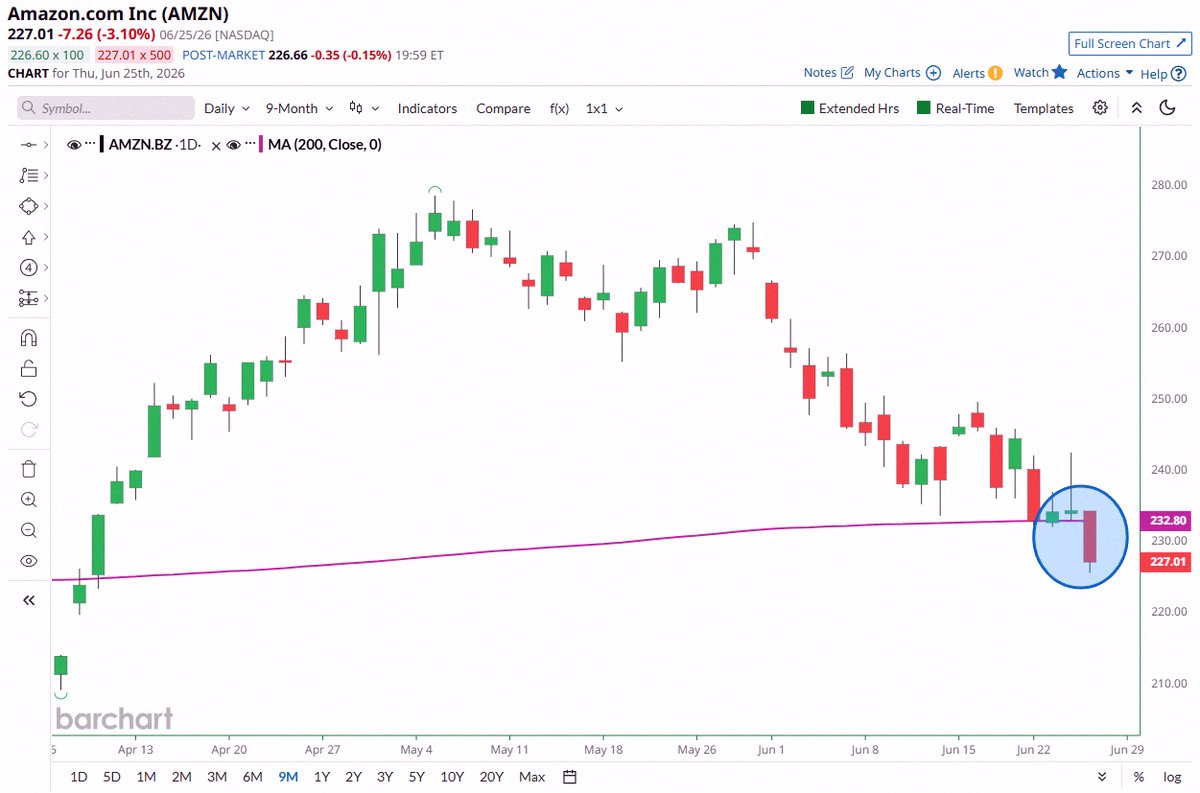Image resolution: width=1200 pixels, height=793 pixels.
Task: Collapse the left drawing toolbar with double-arrow
Action: [x=28, y=600]
